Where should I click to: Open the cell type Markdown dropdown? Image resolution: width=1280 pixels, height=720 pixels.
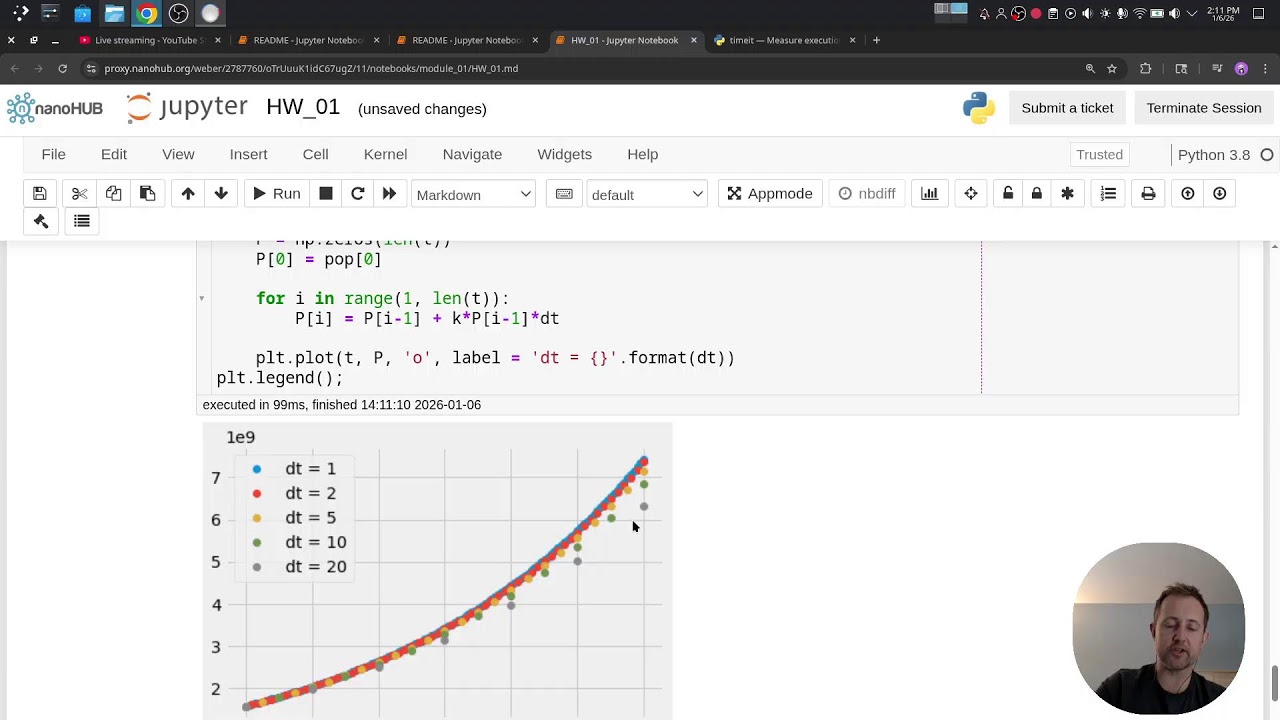pos(473,194)
